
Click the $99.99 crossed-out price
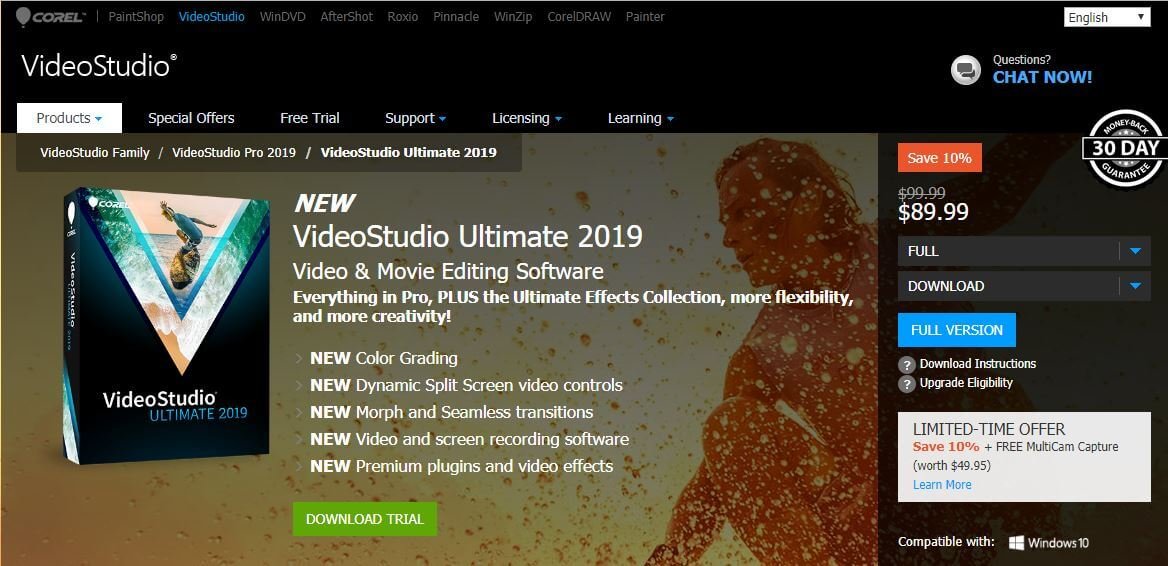coord(922,192)
